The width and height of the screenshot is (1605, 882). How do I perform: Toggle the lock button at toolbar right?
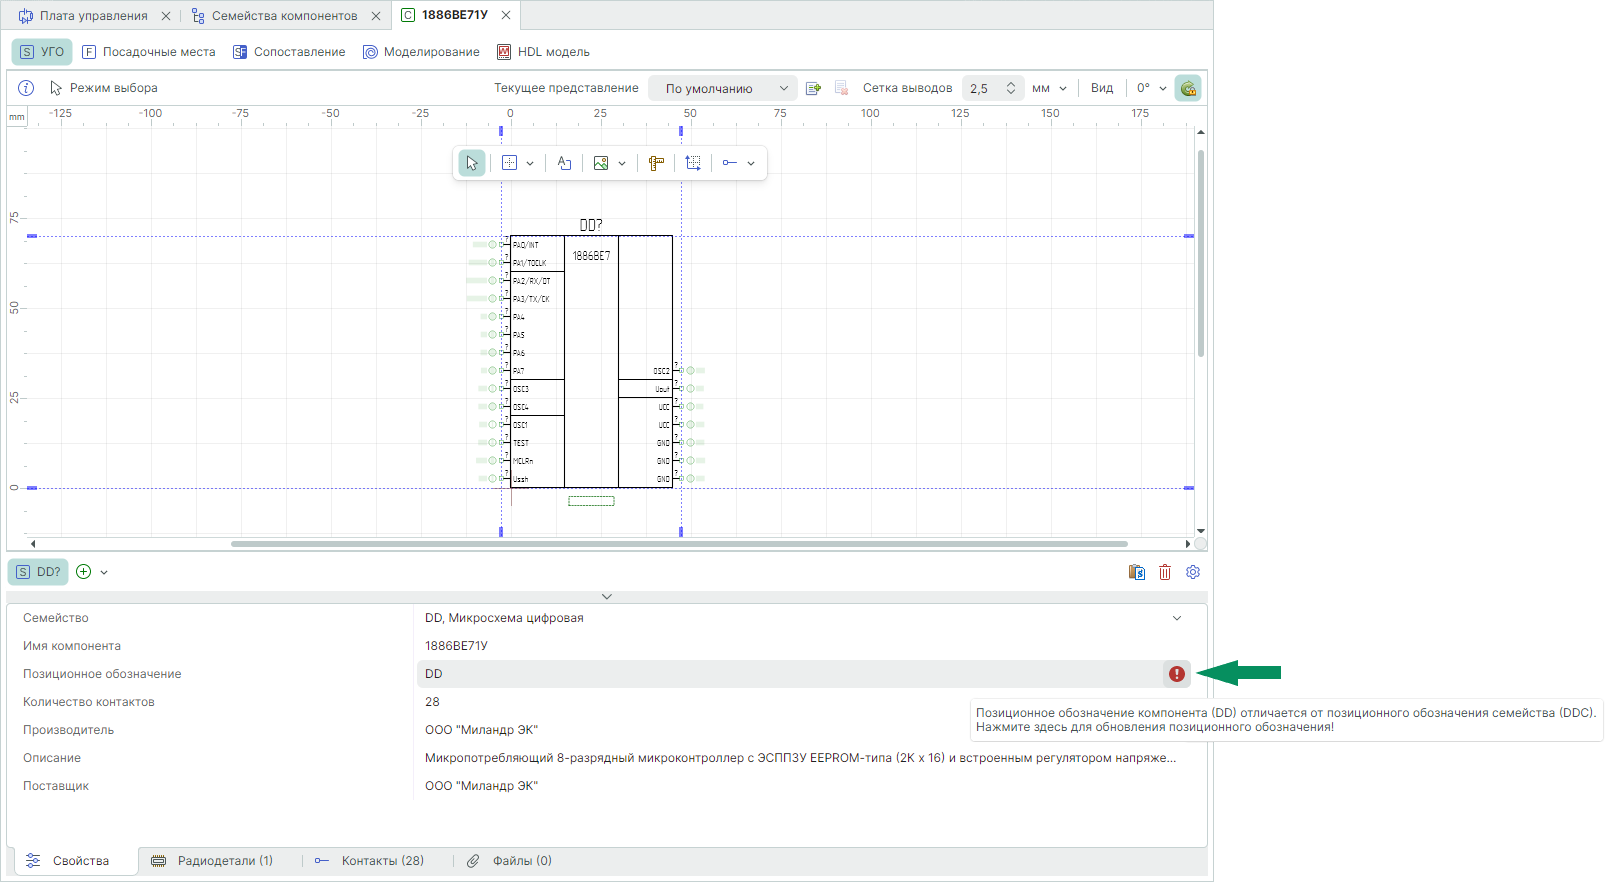[x=1188, y=88]
